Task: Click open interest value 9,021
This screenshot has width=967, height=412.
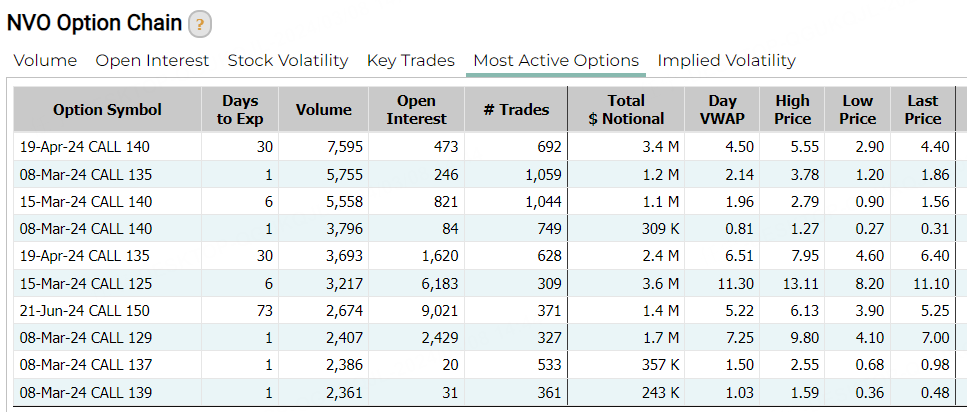Action: tap(440, 311)
